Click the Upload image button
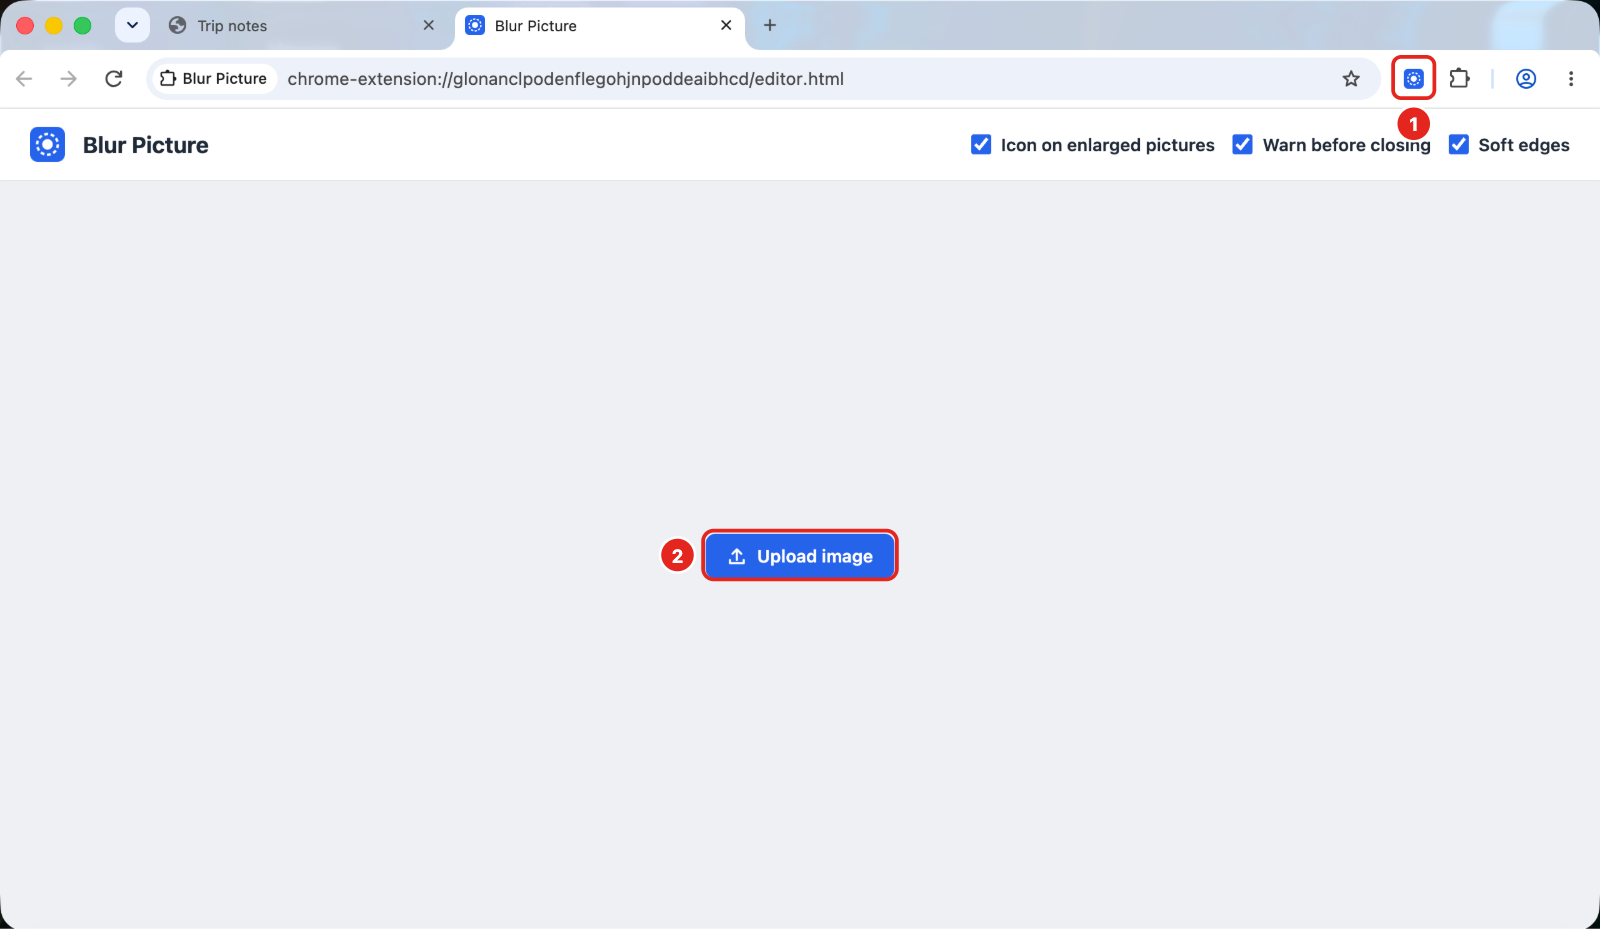The width and height of the screenshot is (1600, 929). coord(800,556)
